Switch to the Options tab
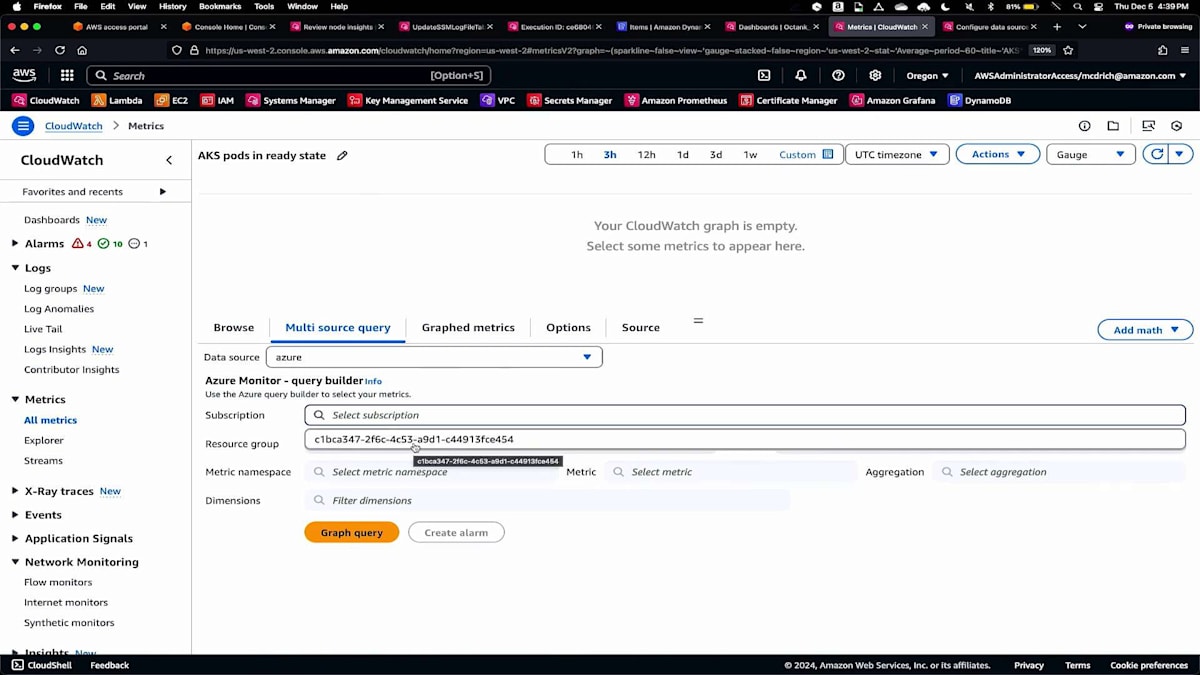Screen dimensions: 1200x675 [568, 327]
